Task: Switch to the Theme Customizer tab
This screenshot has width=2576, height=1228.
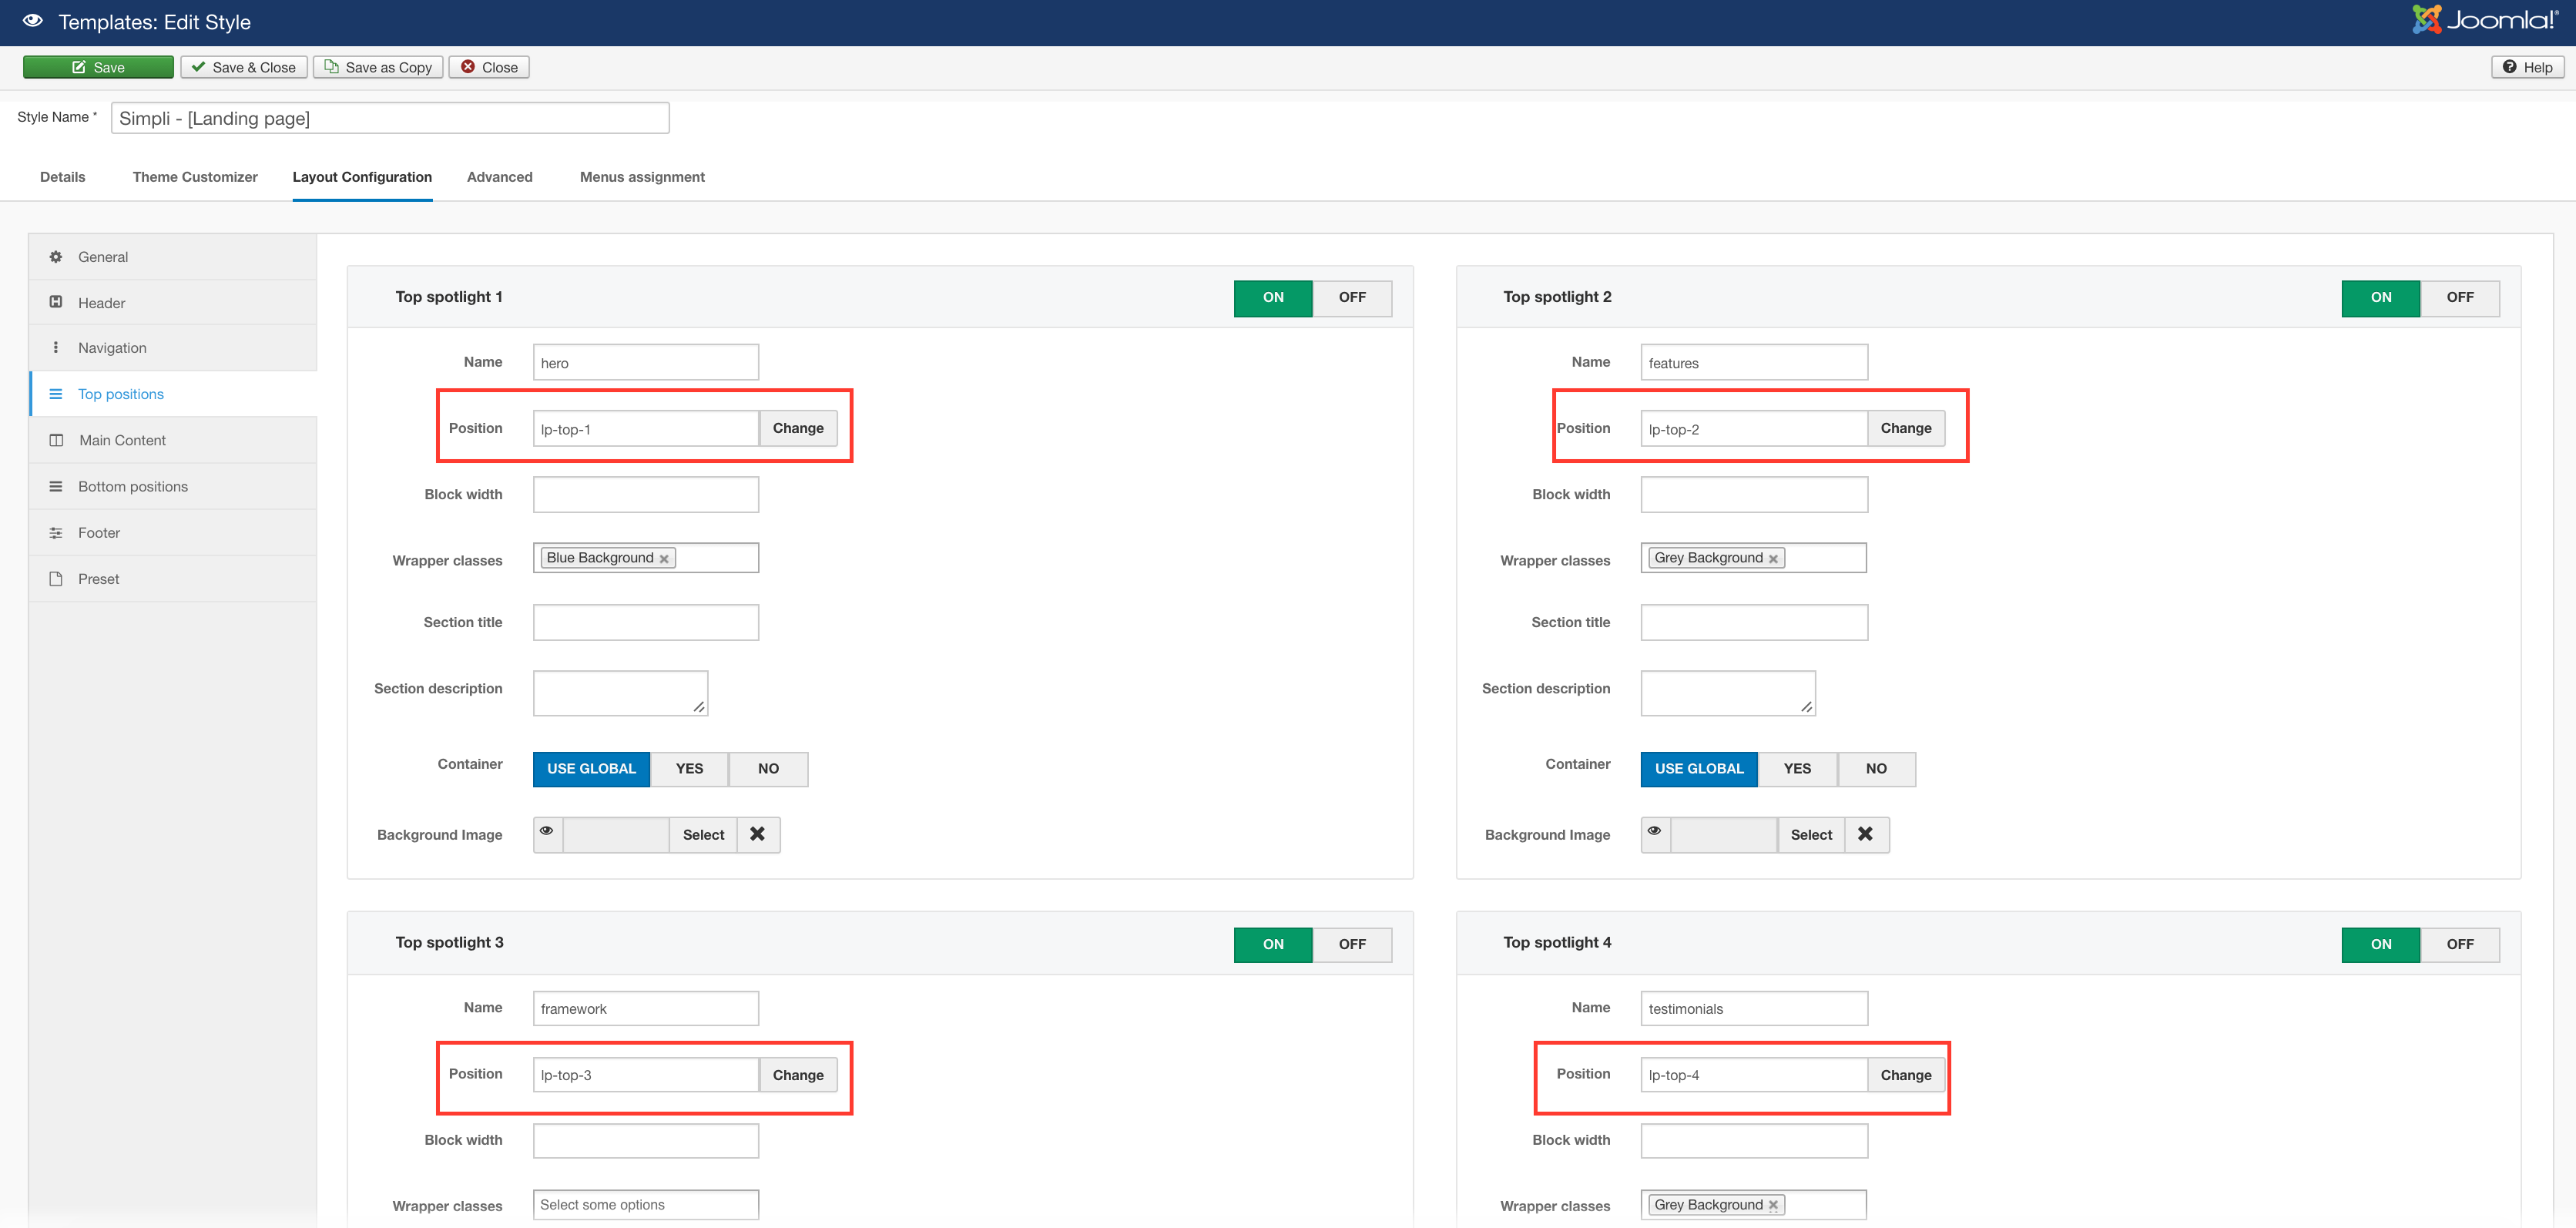Action: [x=195, y=177]
